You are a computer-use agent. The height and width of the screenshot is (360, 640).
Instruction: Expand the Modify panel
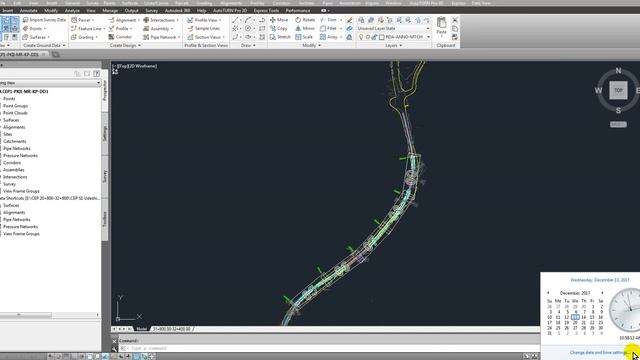tap(311, 45)
